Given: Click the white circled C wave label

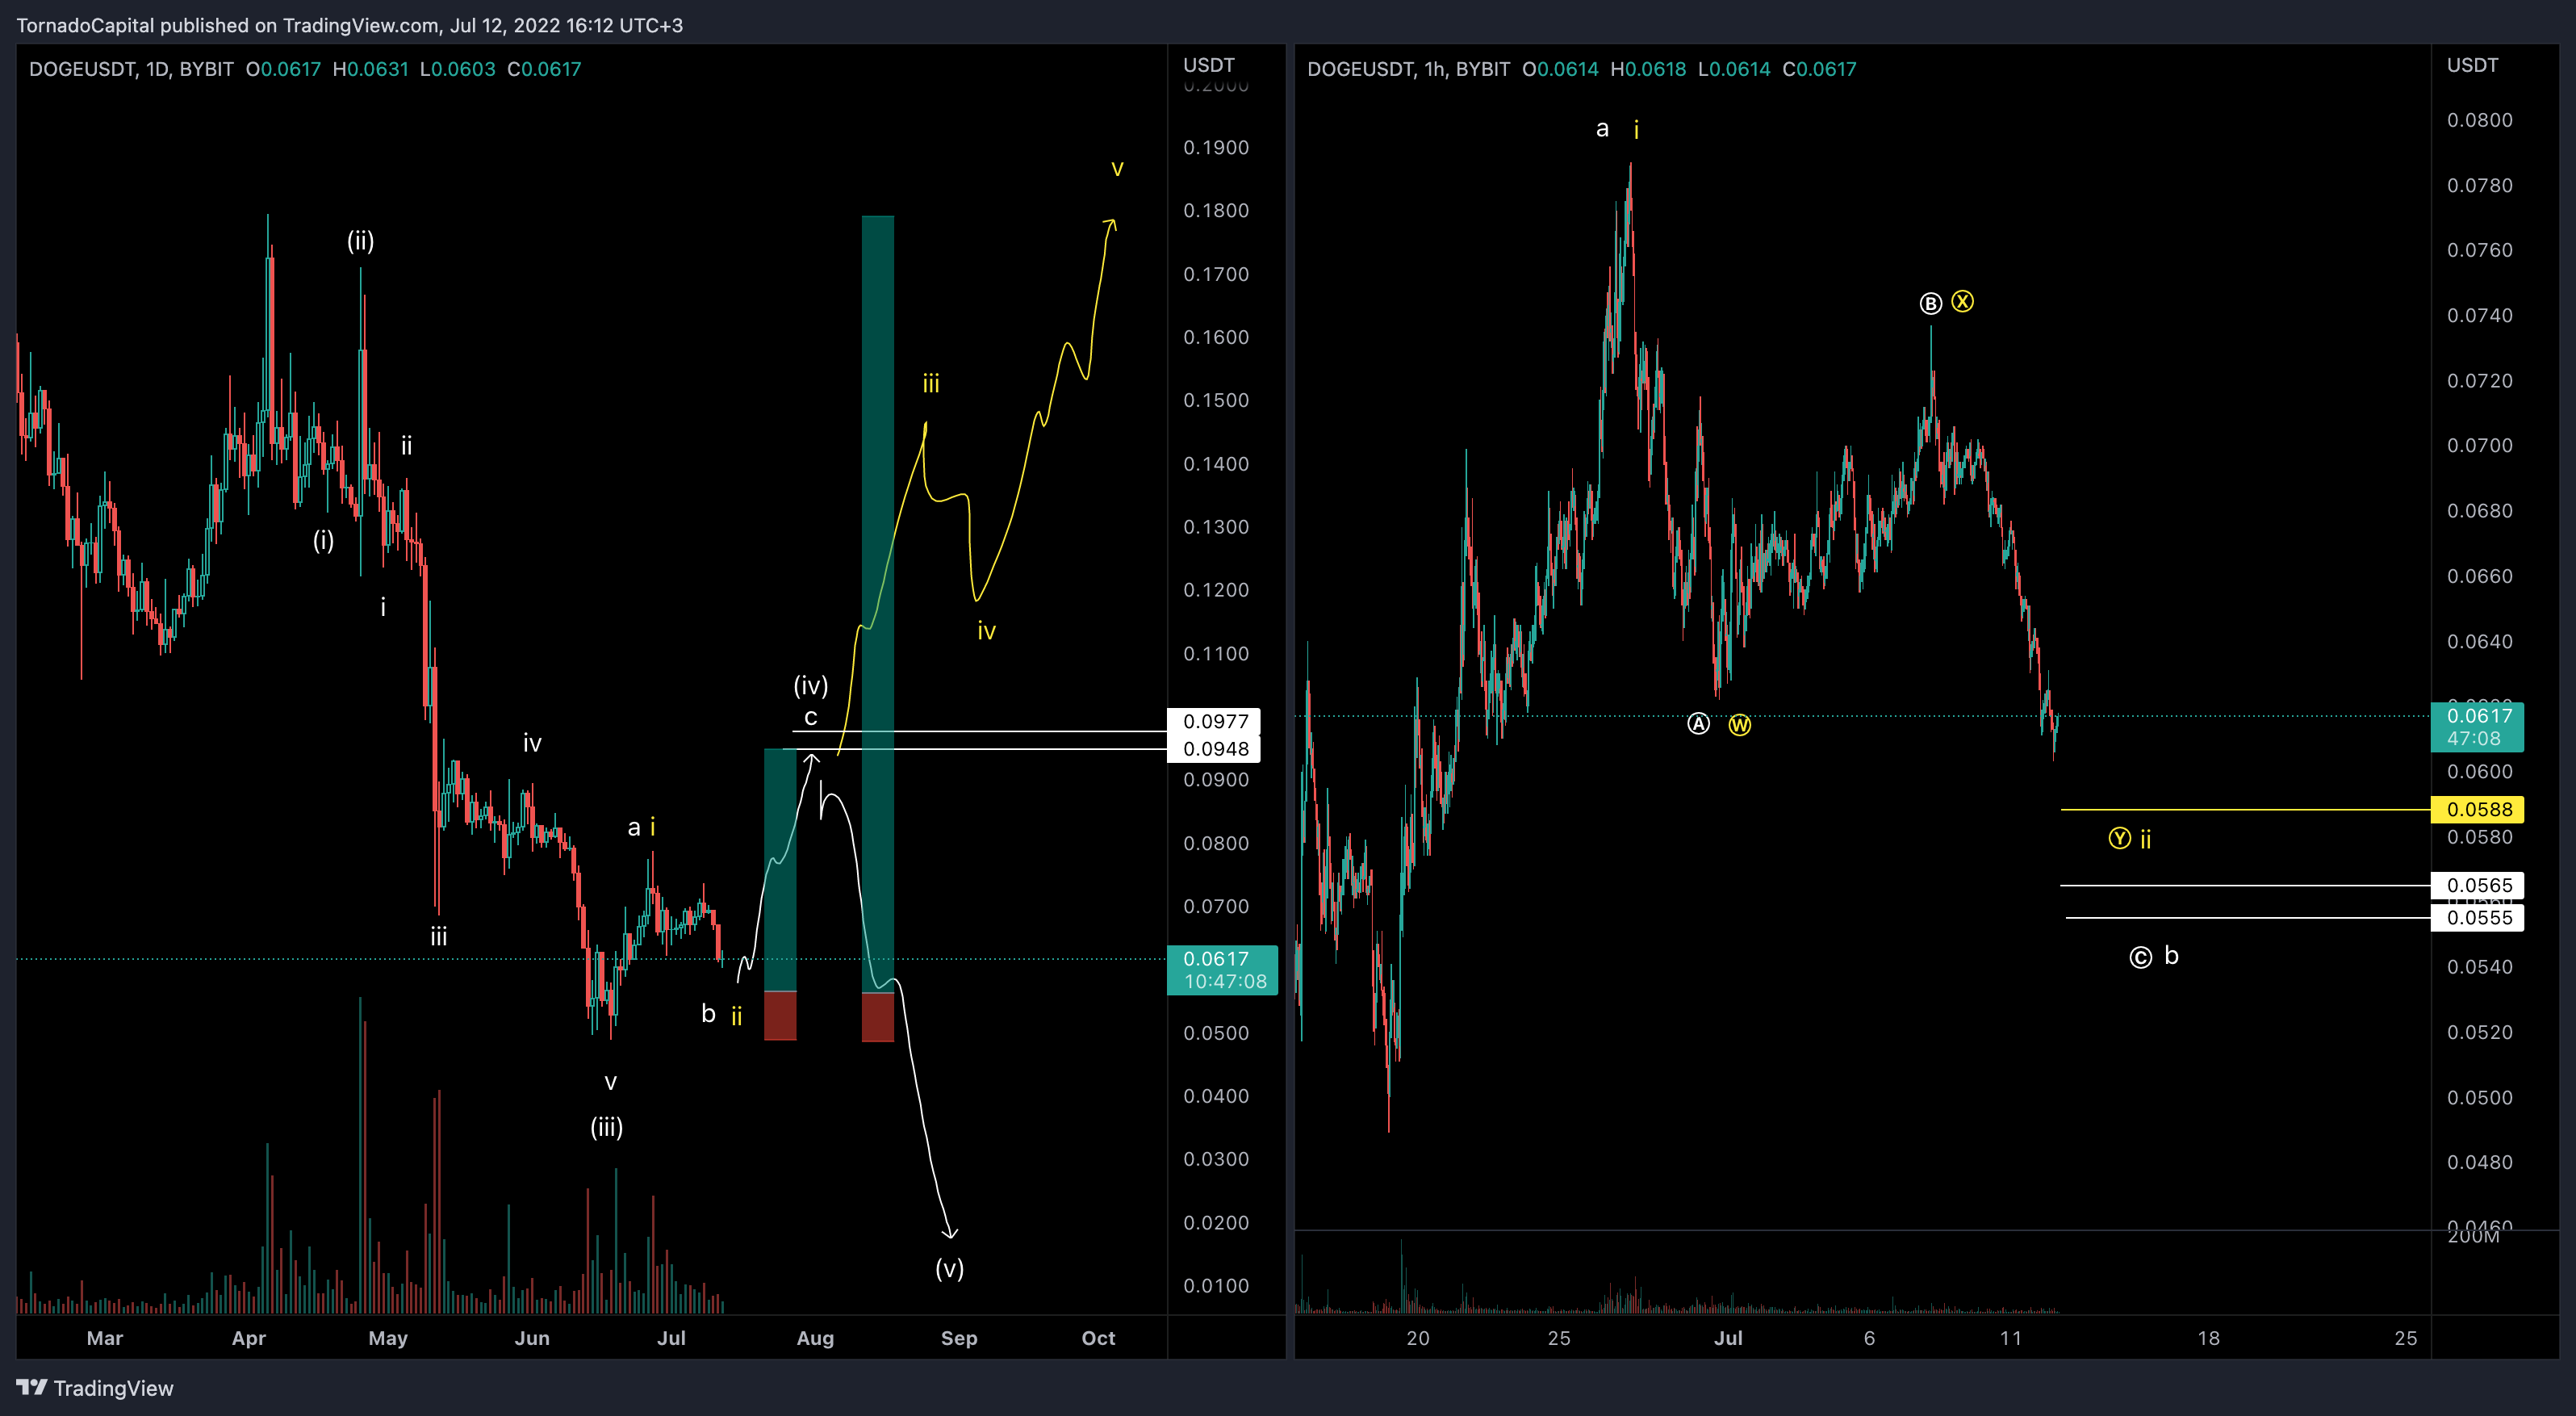Looking at the screenshot, I should (2140, 958).
